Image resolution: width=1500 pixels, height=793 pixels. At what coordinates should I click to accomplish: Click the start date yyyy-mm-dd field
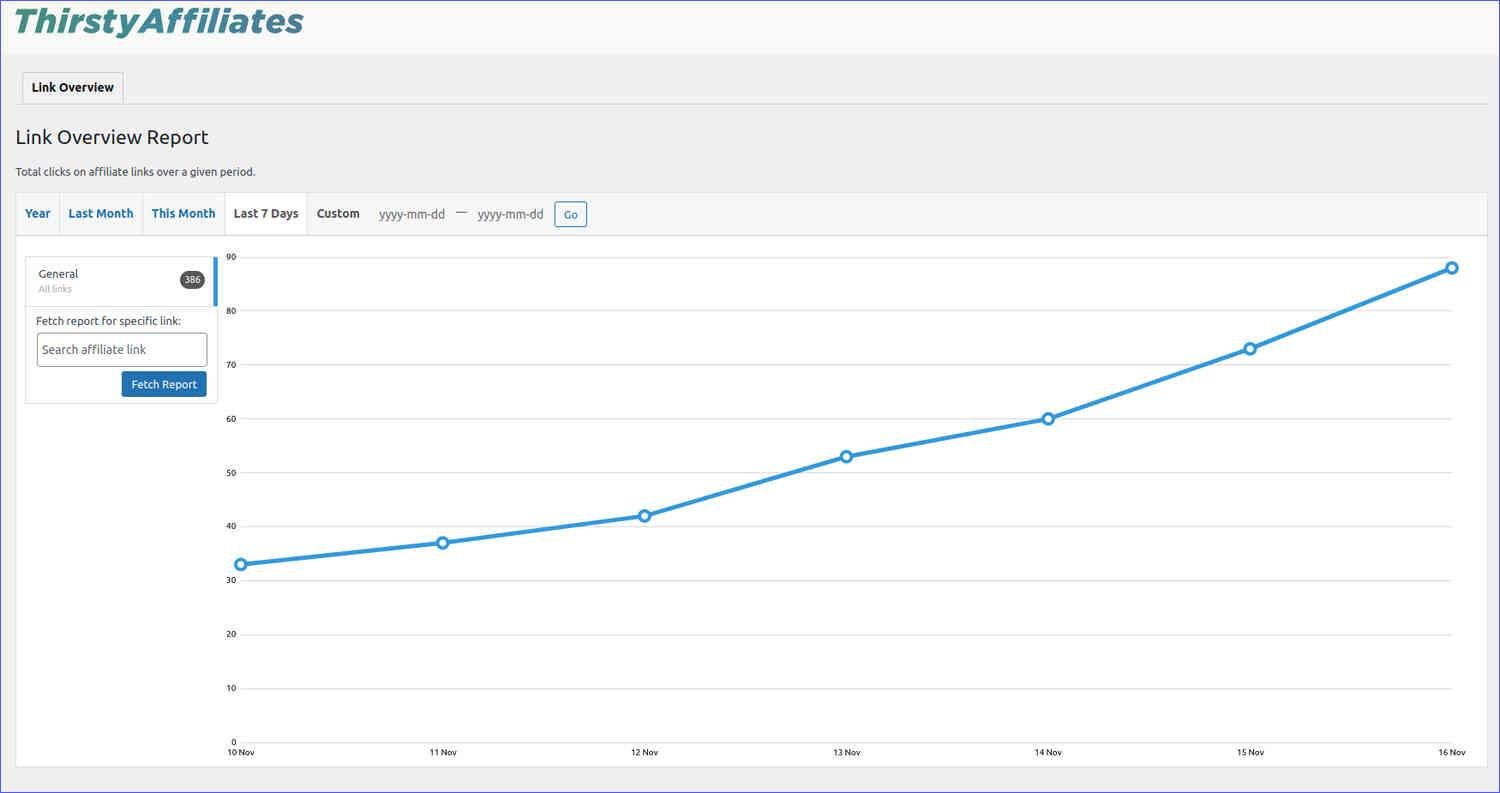411,214
